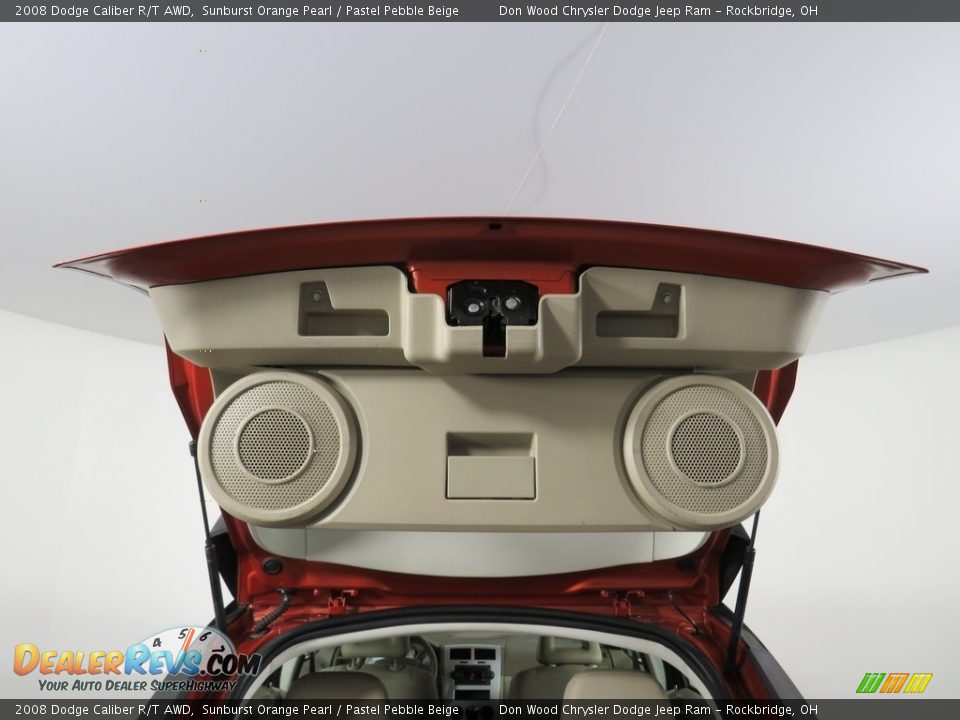
Task: Click the left pull-handle recess on the liftgate
Action: click(344, 322)
